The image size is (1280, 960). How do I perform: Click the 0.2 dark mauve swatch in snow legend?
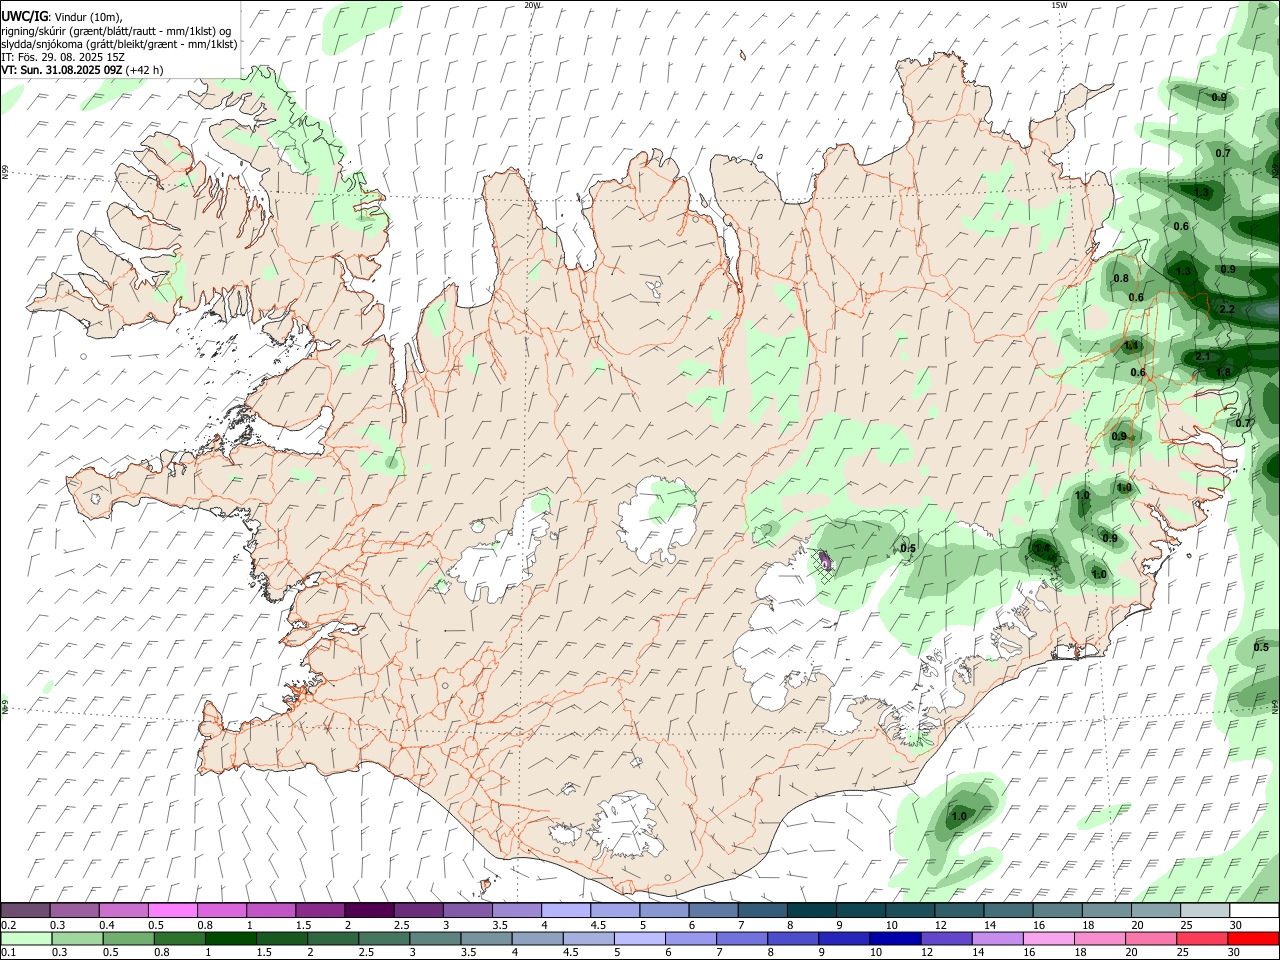click(x=25, y=910)
